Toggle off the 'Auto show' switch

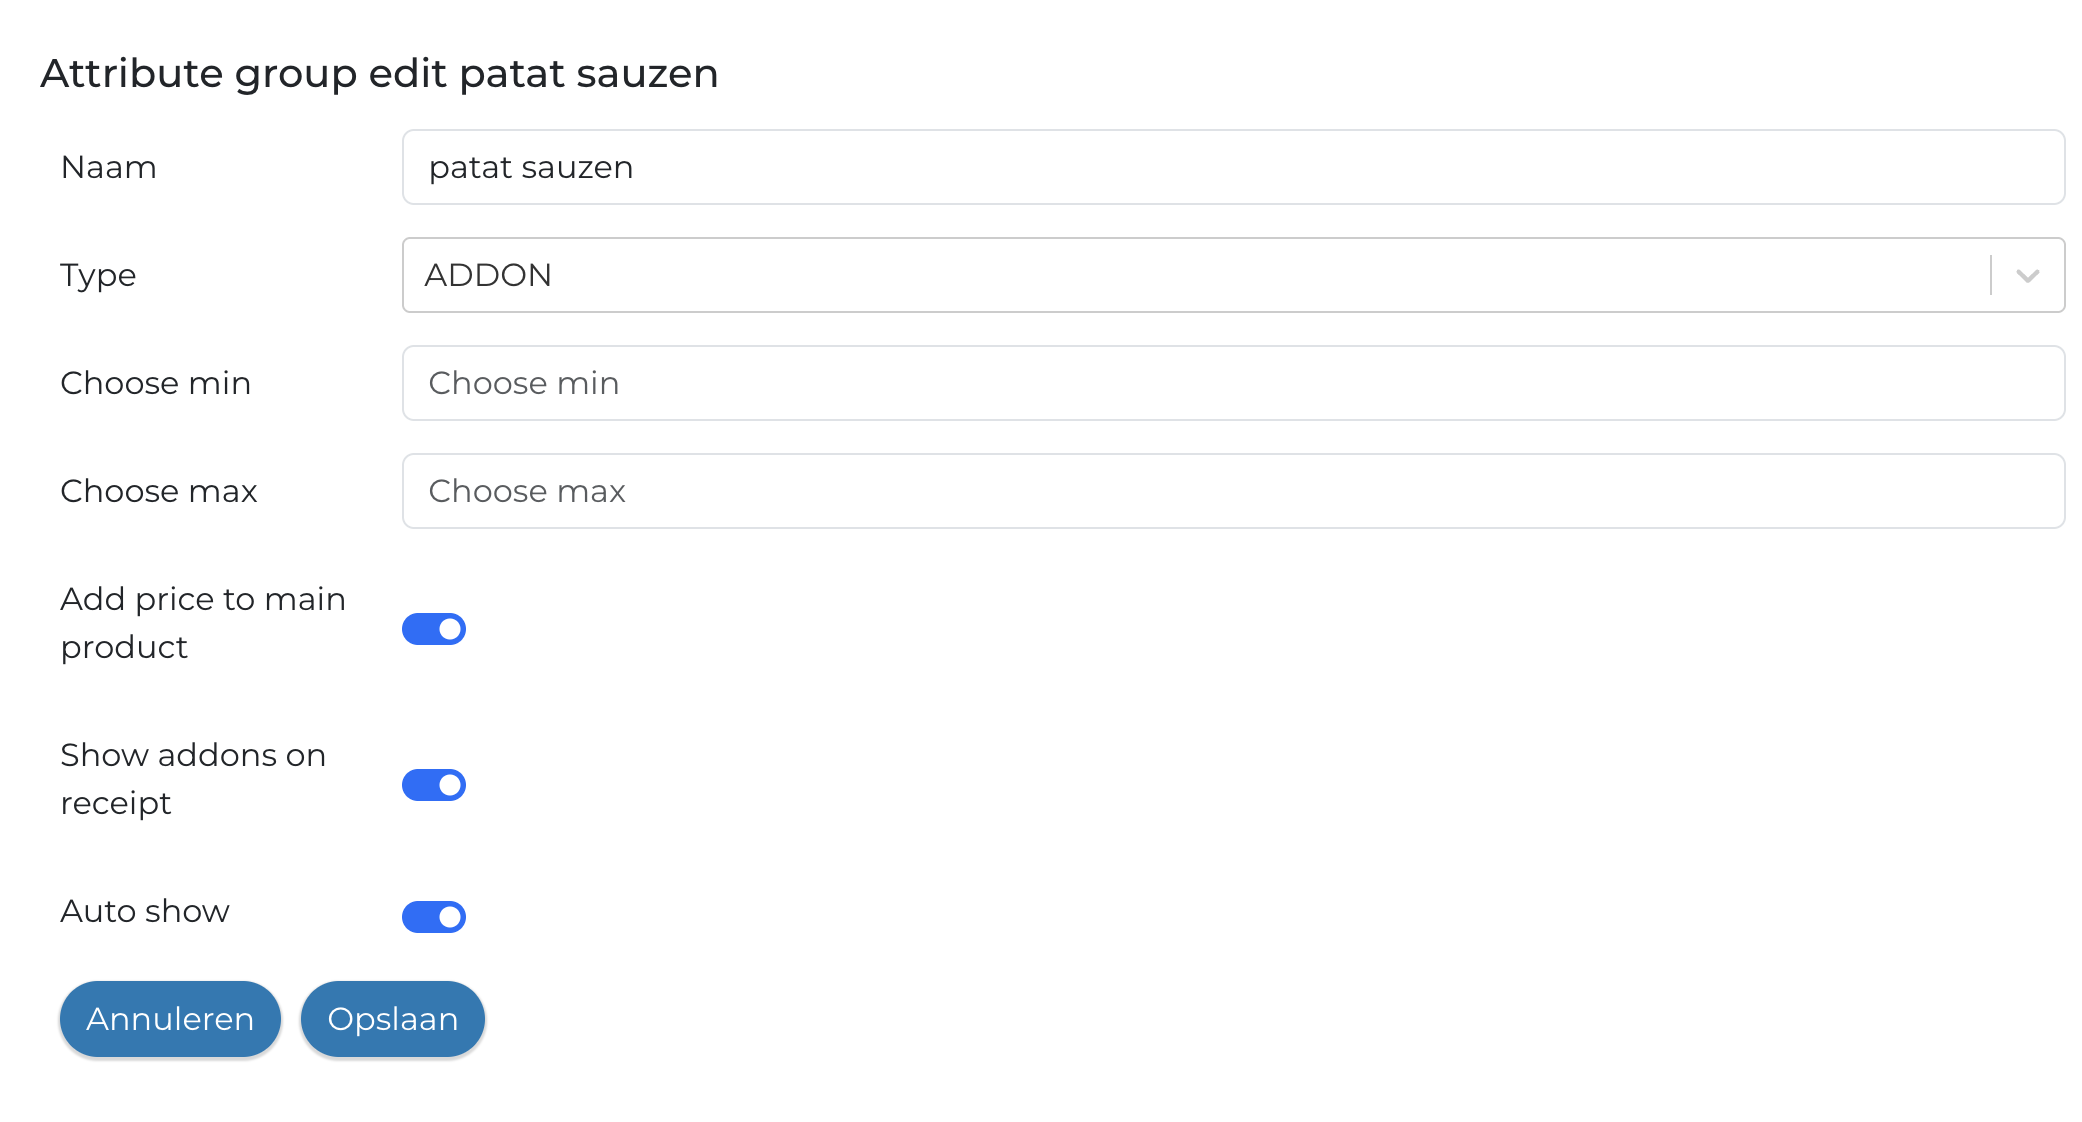(434, 916)
